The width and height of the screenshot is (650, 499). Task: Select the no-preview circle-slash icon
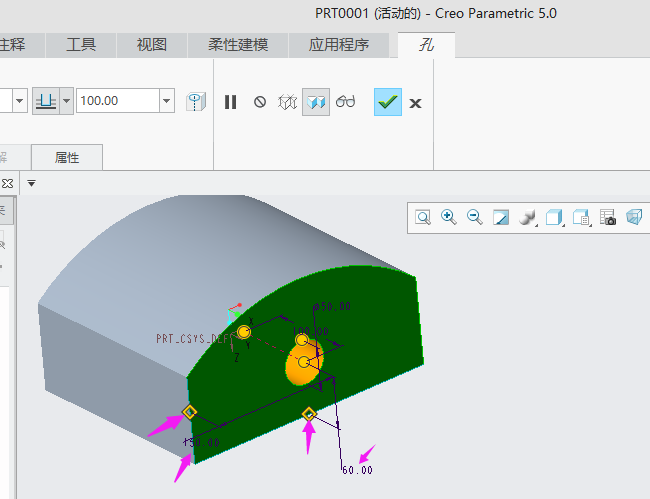click(260, 102)
